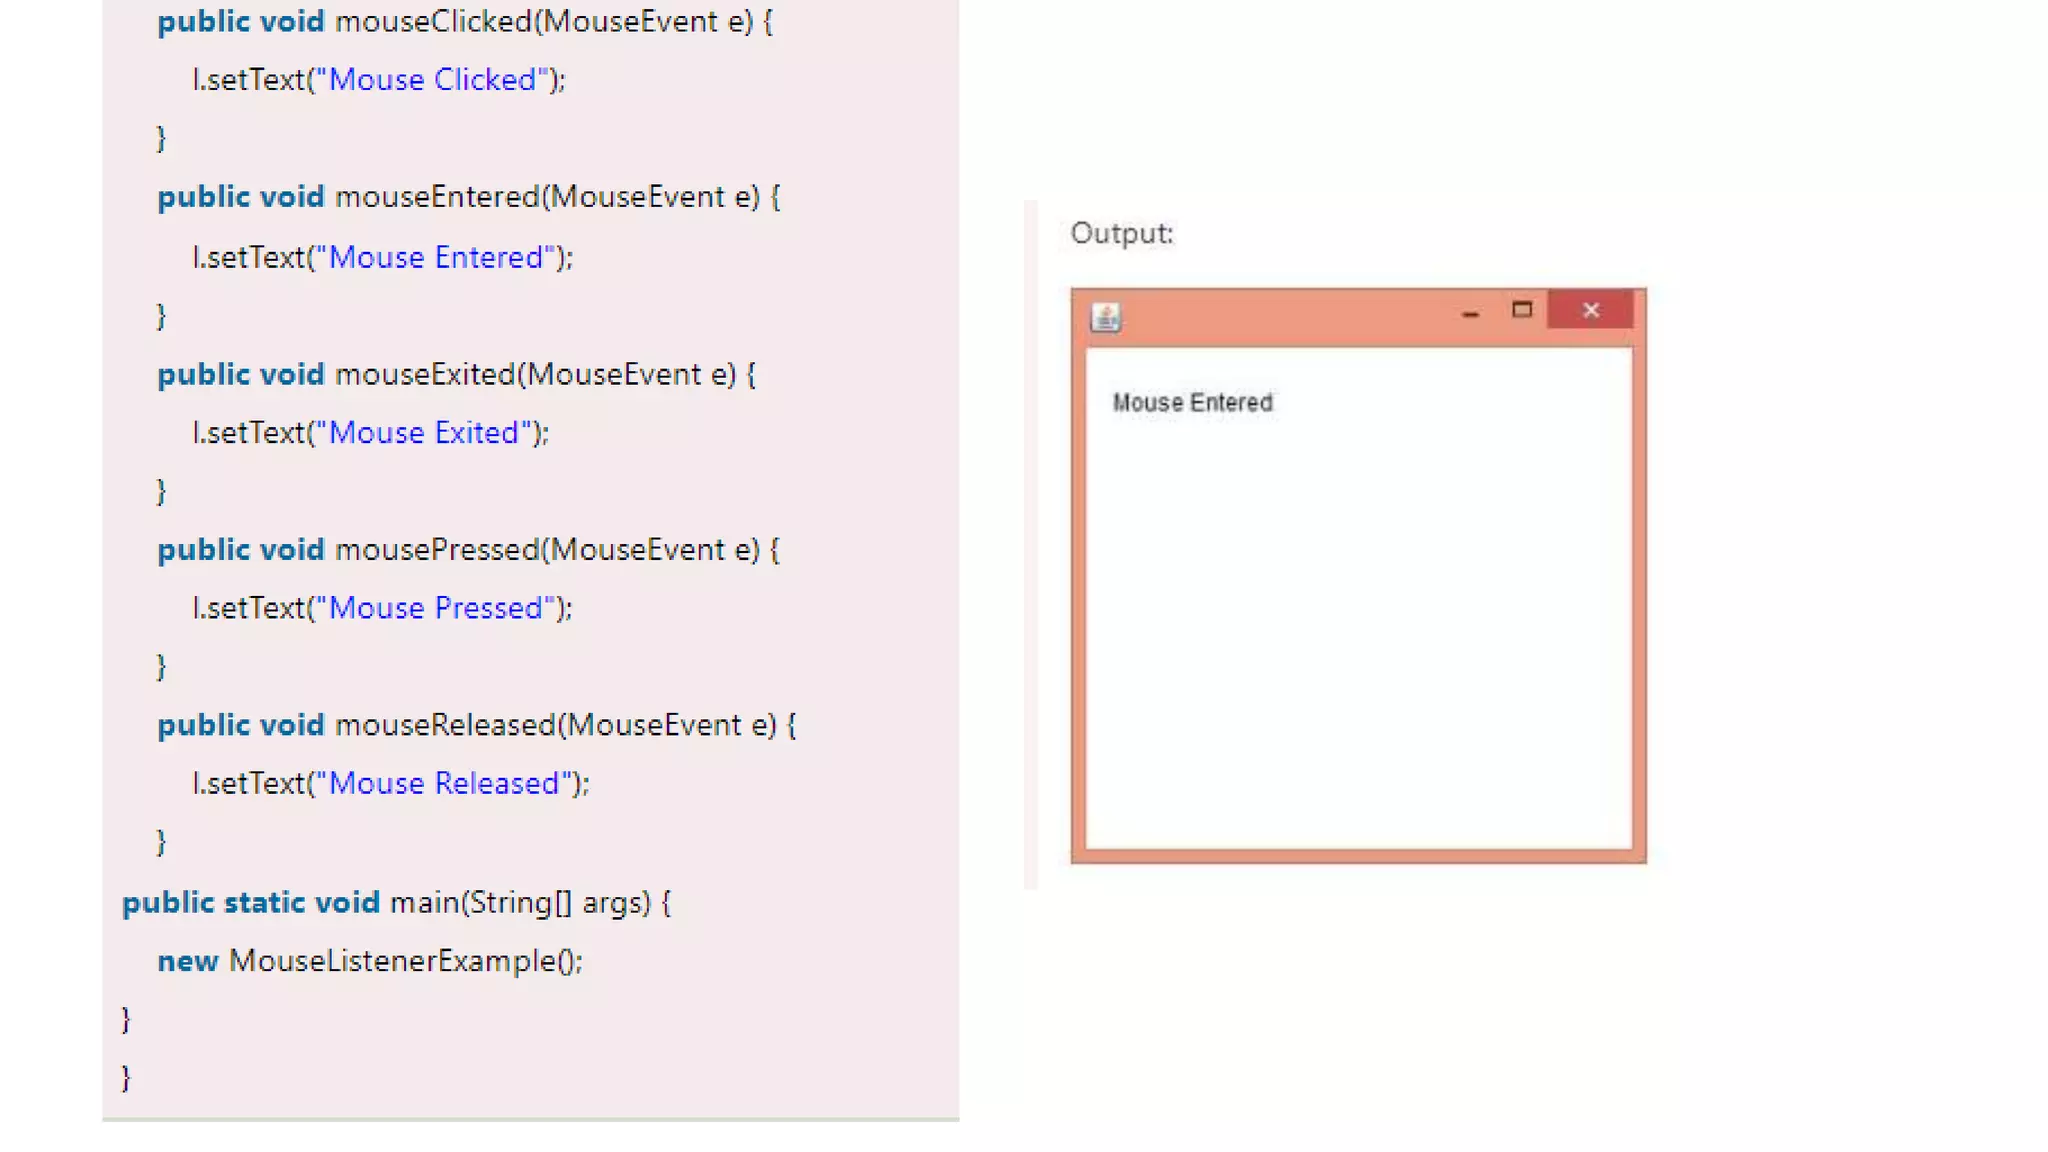Click the mouseExited method declaration line
2048x1152 pixels.
(x=456, y=374)
